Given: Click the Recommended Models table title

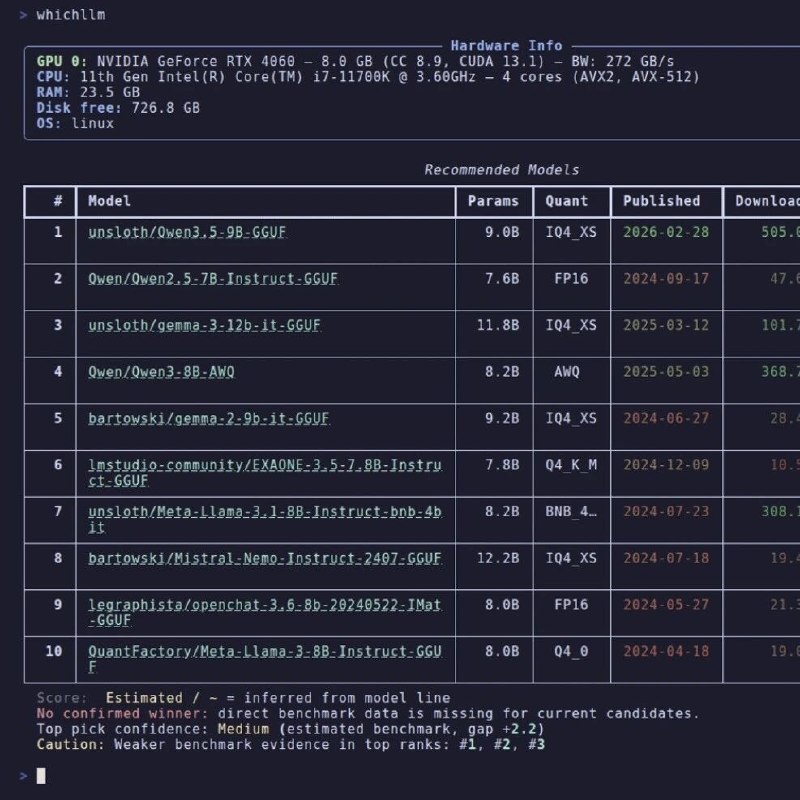Looking at the screenshot, I should click(502, 170).
